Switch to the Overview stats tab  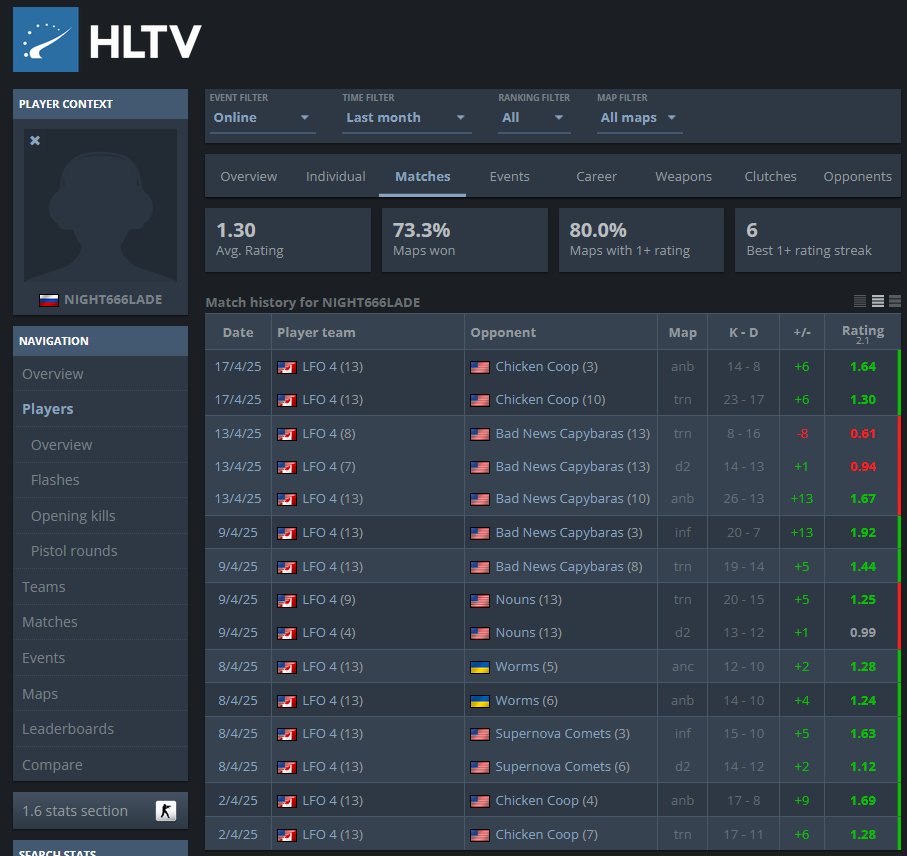point(249,176)
